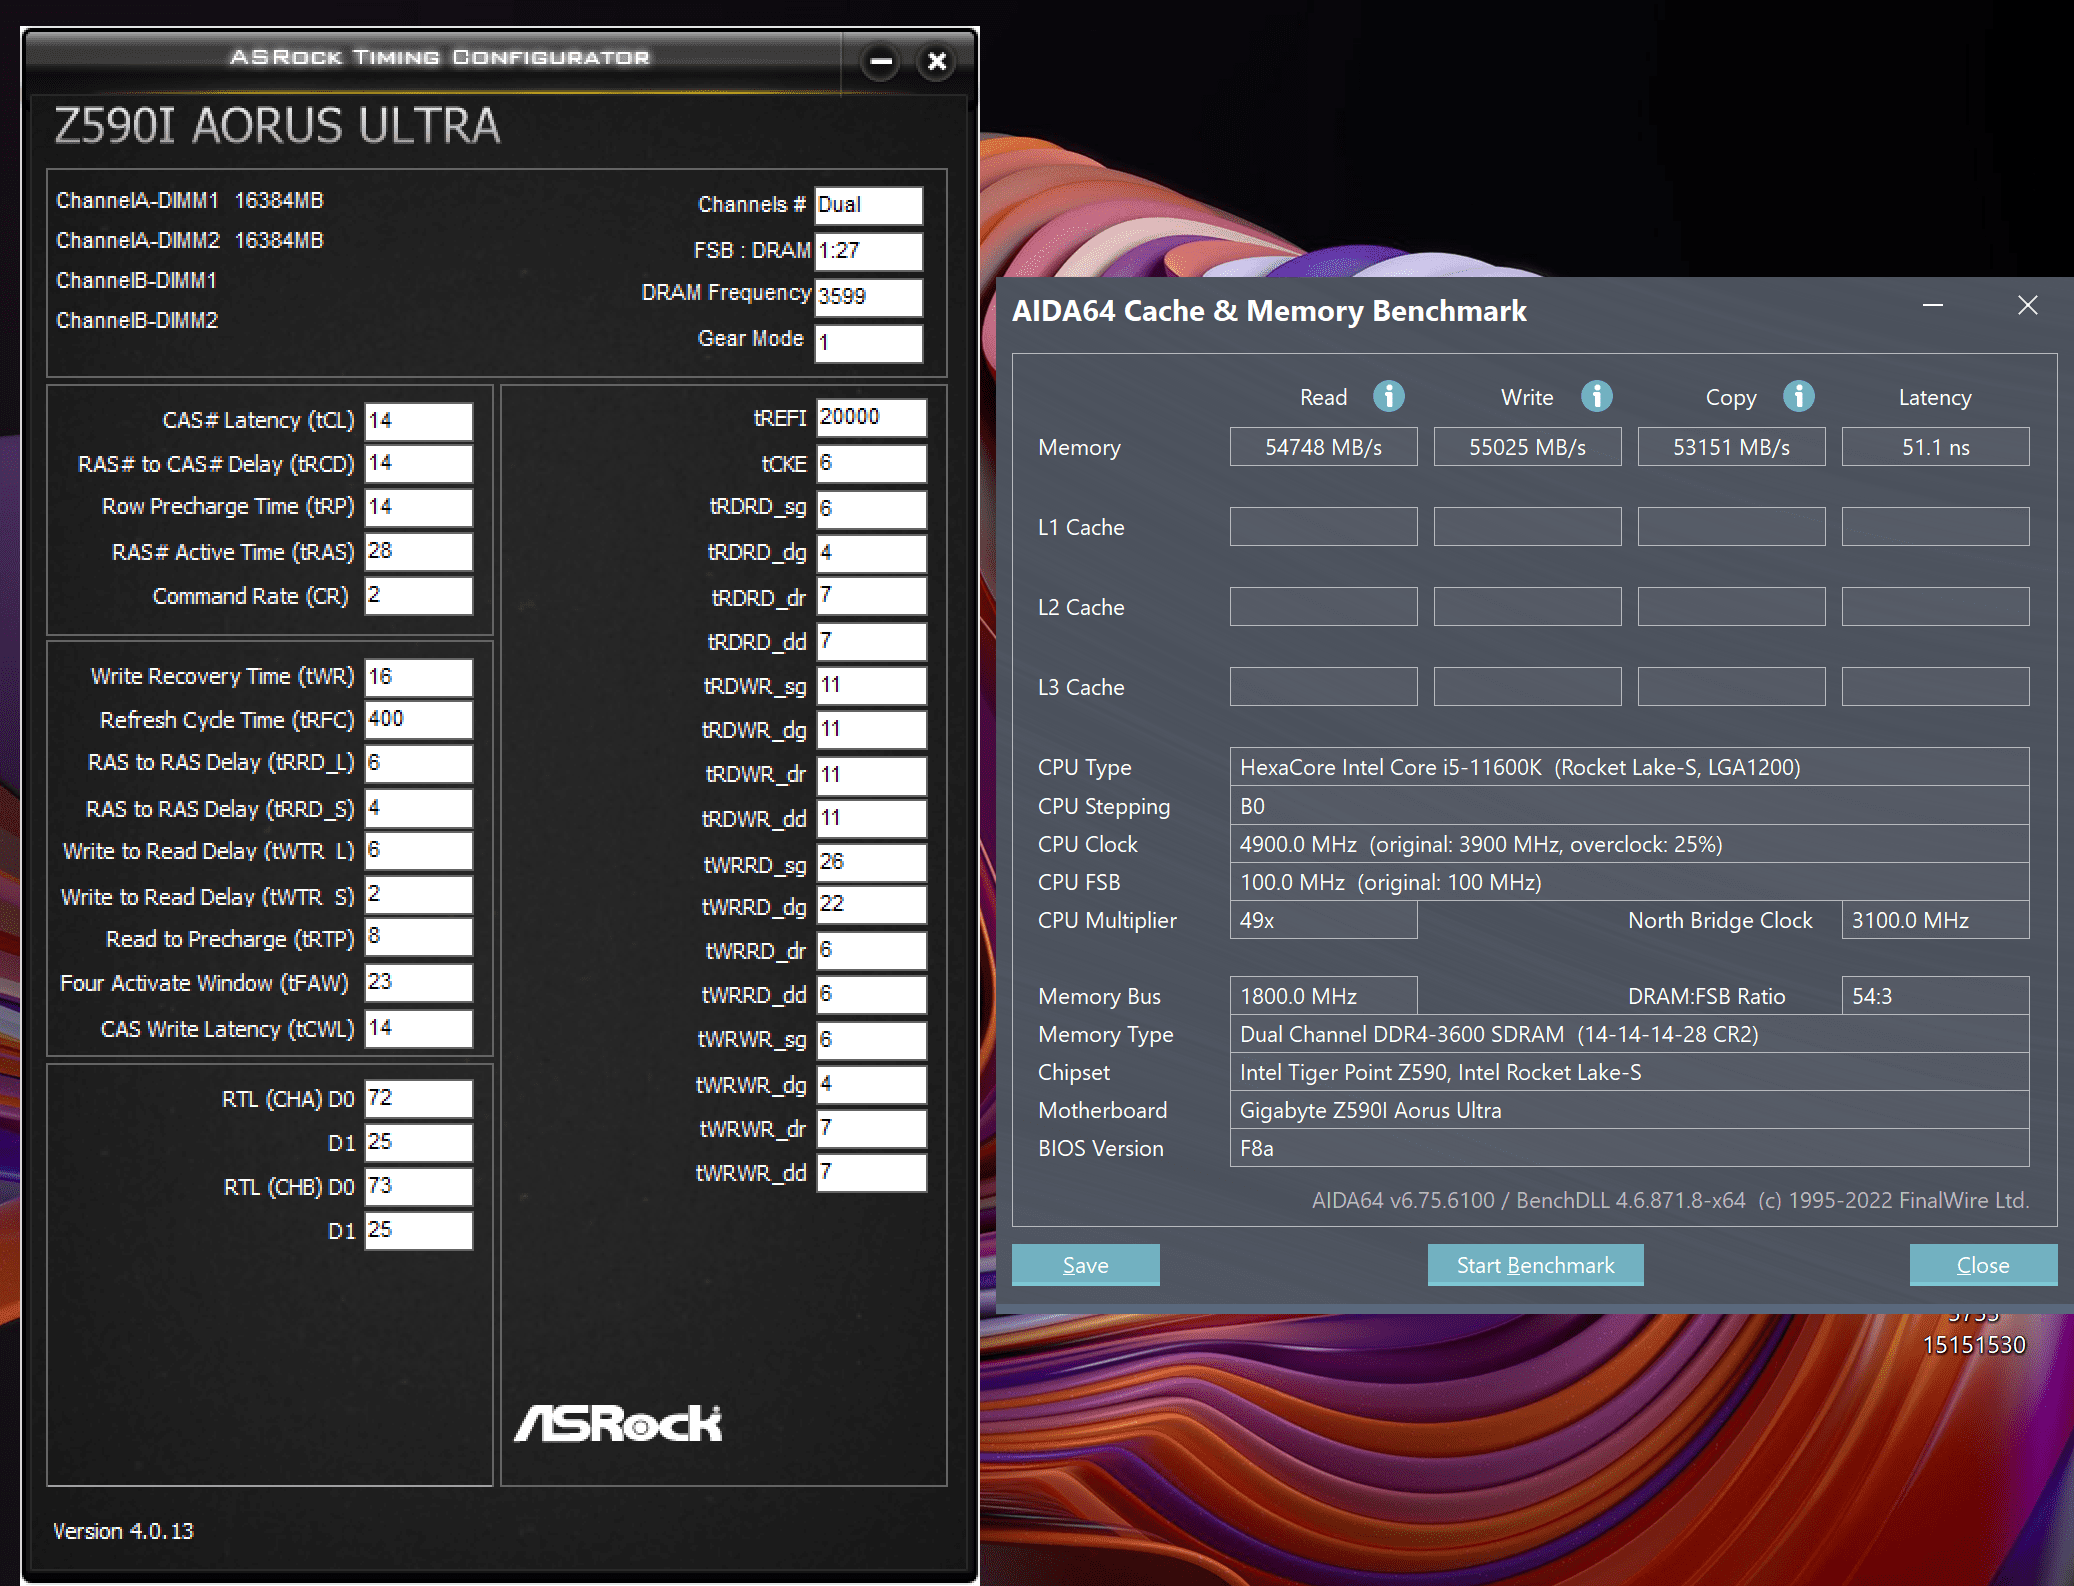Click the Write info icon in AIDA64
Screen dimensions: 2074x1586
click(1596, 396)
